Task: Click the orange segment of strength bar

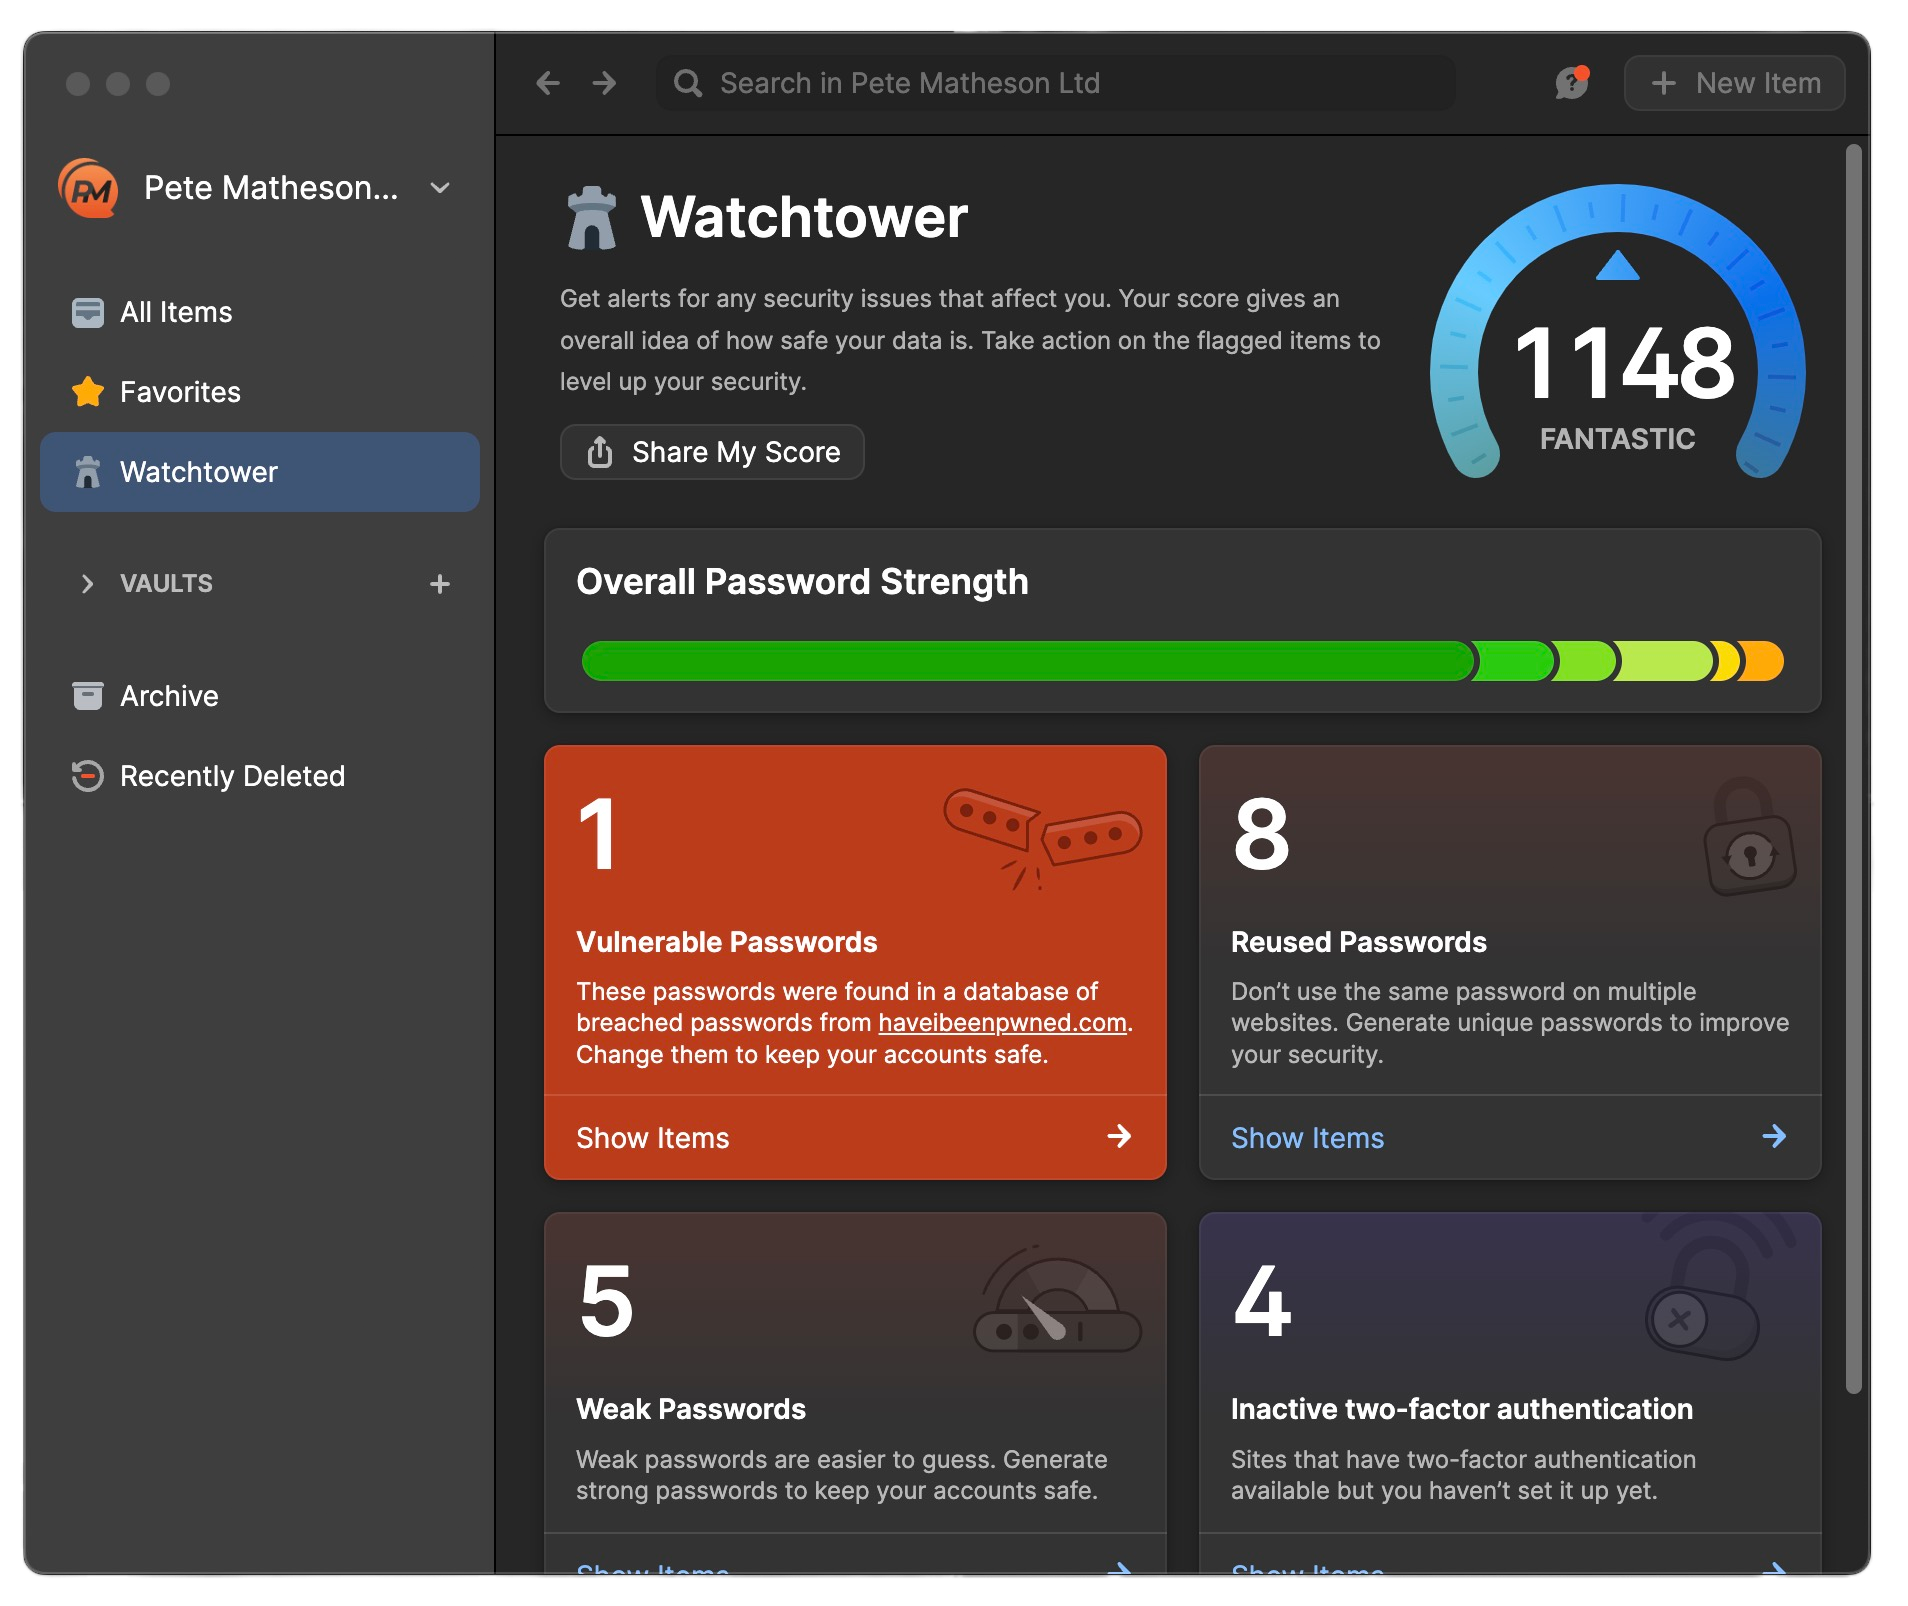Action: 1763,661
